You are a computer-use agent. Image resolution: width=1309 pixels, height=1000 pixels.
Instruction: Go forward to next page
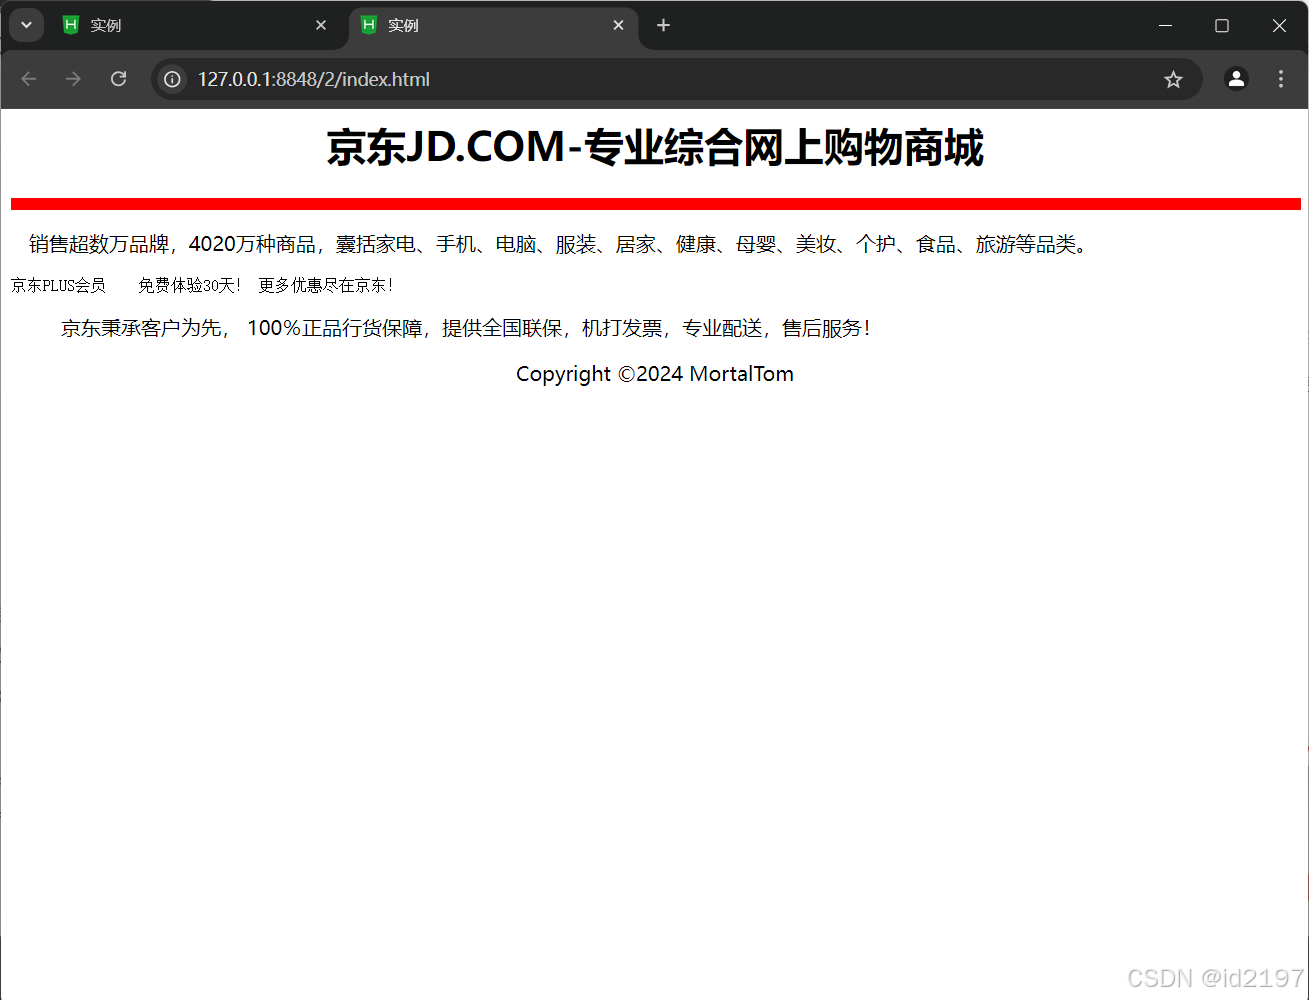point(73,79)
